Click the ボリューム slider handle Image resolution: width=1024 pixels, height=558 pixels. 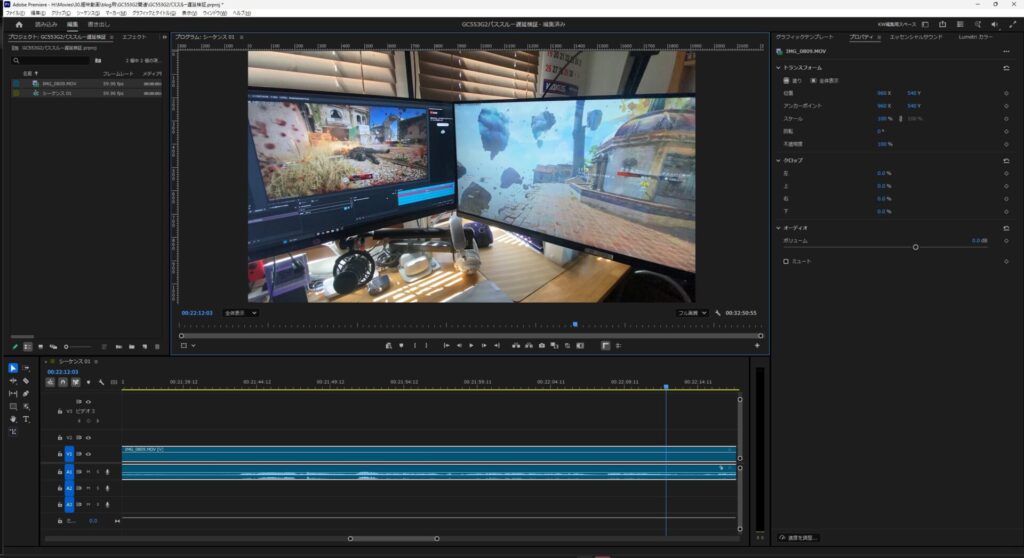click(x=915, y=247)
